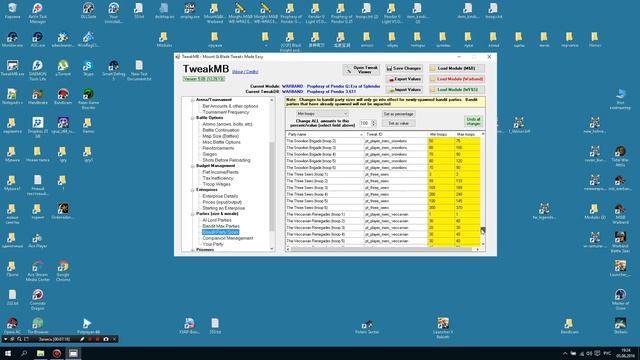Click Load Module (M&B) button
Image resolution: width=640 pixels, height=360 pixels.
pos(456,68)
